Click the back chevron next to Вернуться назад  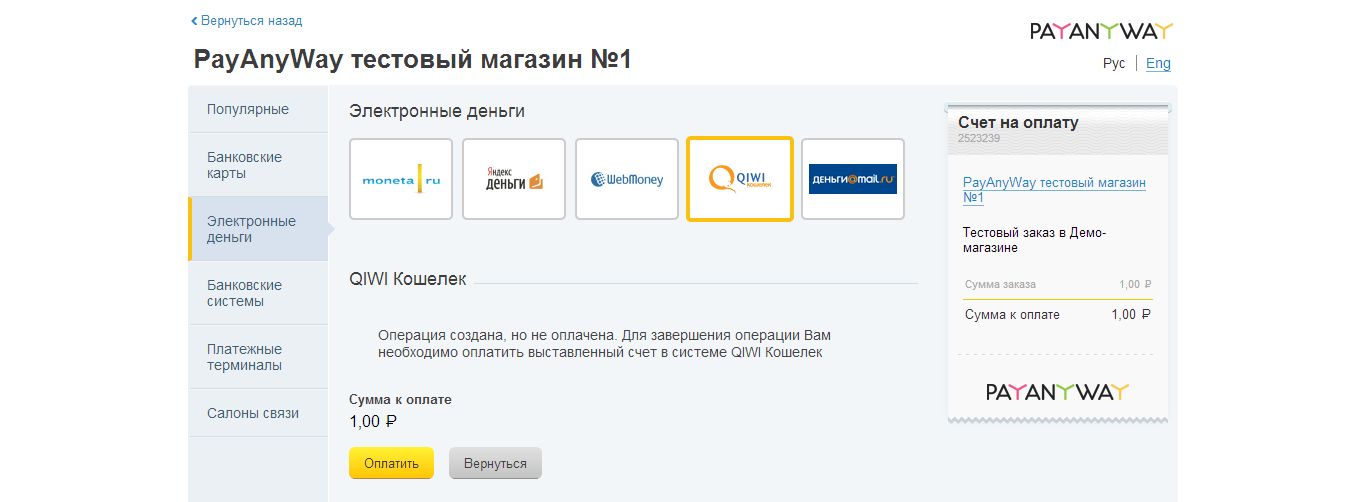pos(194,20)
